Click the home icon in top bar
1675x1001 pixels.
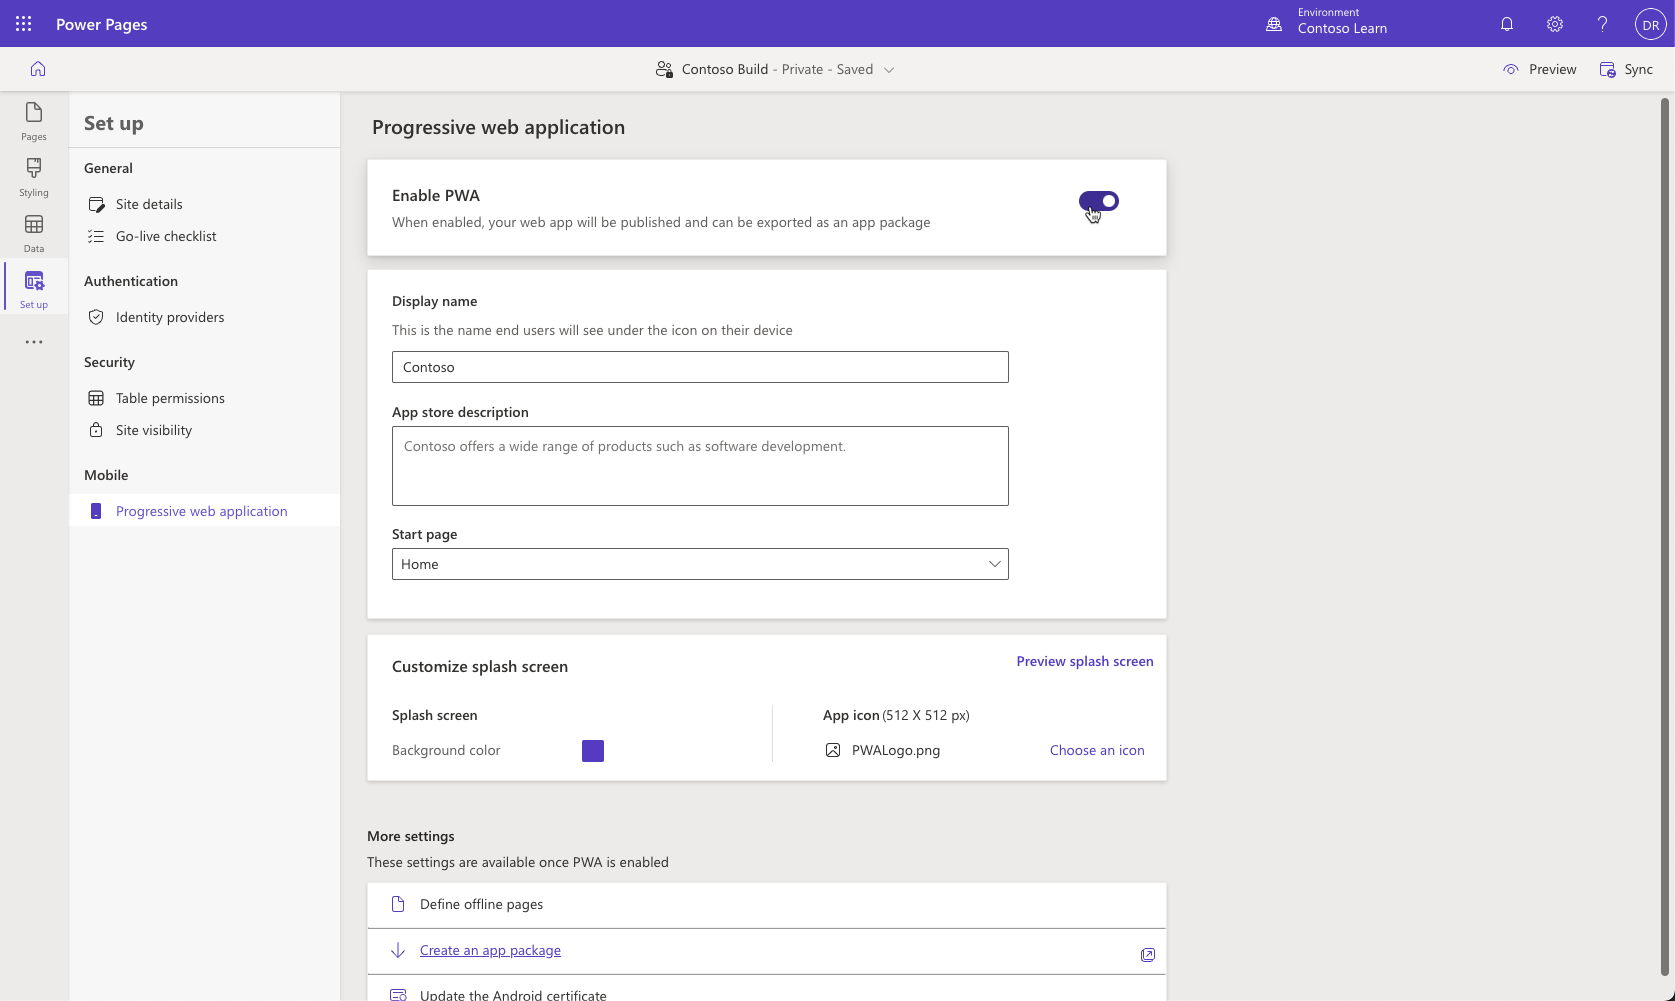(x=37, y=68)
